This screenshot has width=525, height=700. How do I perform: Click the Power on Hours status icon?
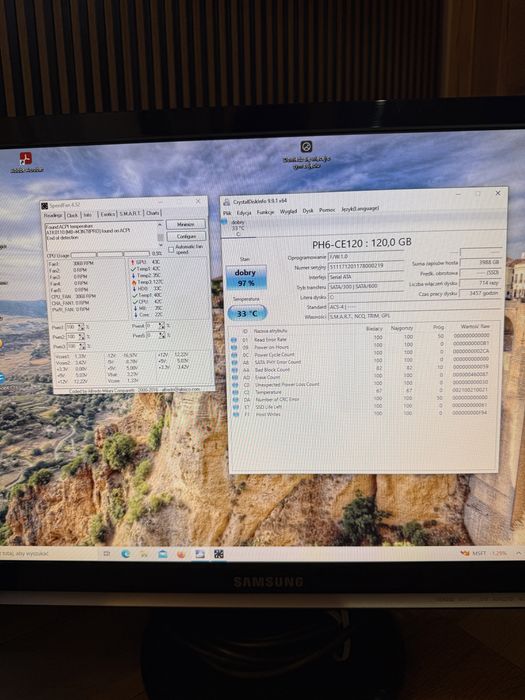point(233,348)
